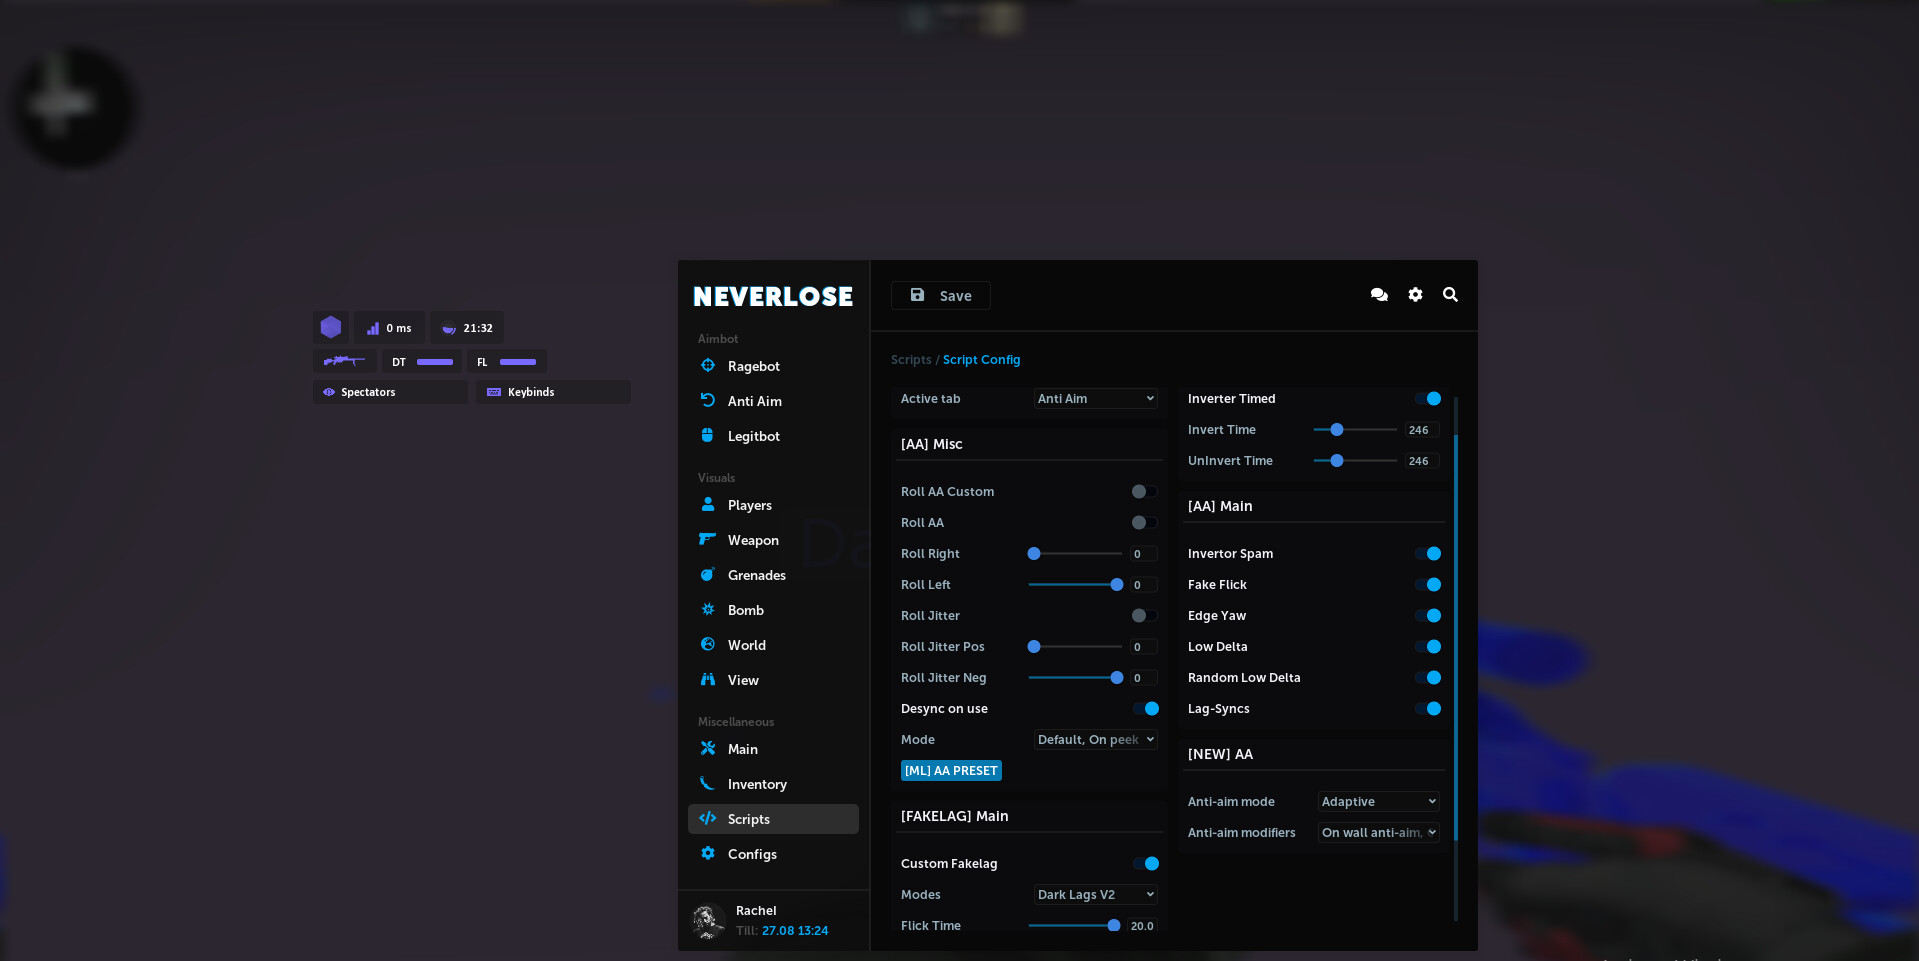Click the Grenades bomb icon
Image resolution: width=1919 pixels, height=961 pixels.
(708, 574)
